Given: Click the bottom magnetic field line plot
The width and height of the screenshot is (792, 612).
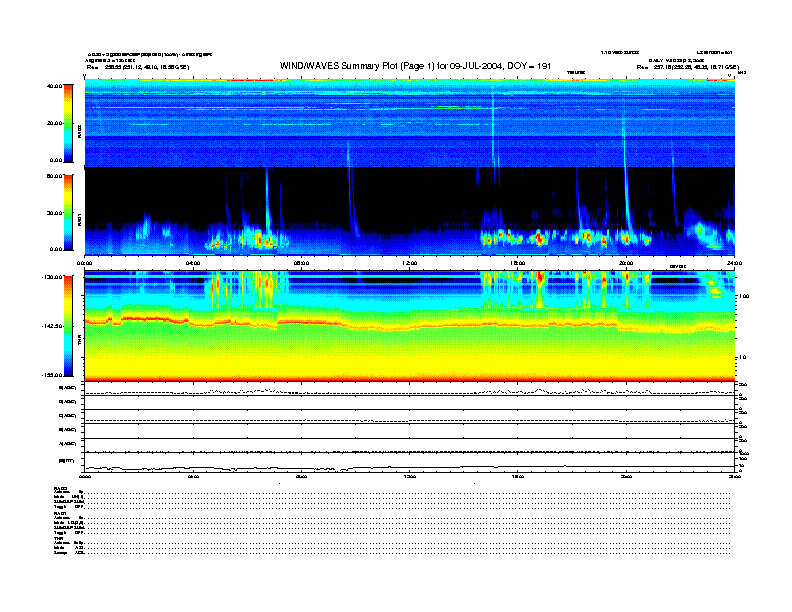Looking at the screenshot, I should pyautogui.click(x=409, y=463).
